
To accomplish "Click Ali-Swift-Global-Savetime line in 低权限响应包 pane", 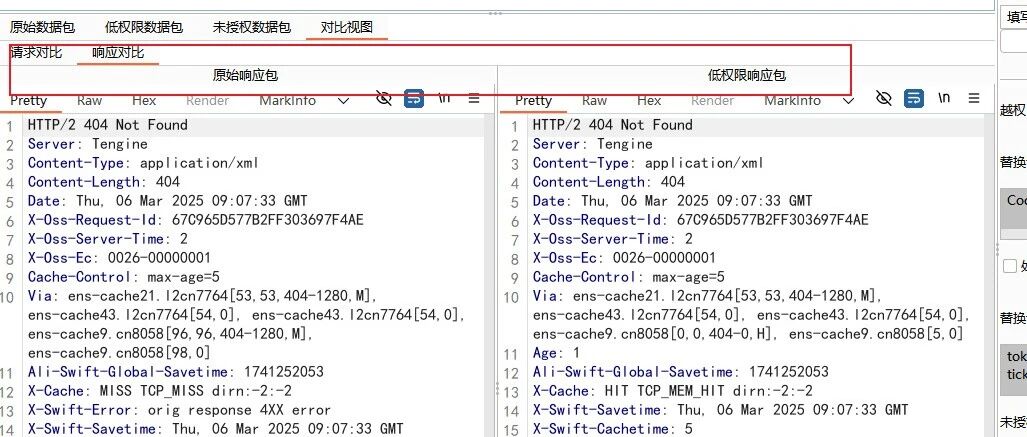I will pos(681,371).
